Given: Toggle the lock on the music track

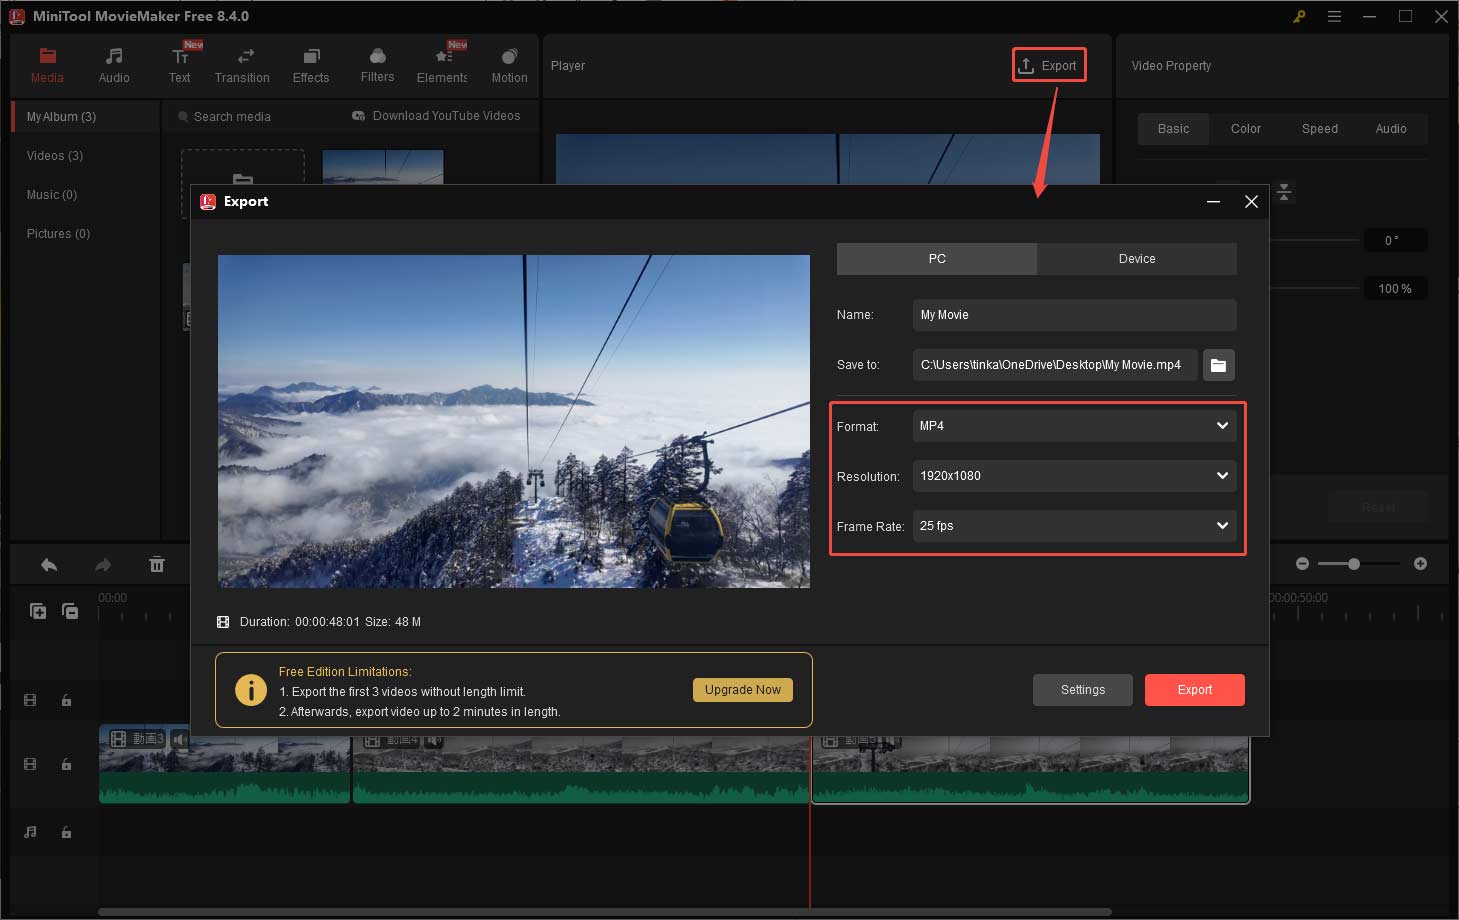Looking at the screenshot, I should tap(66, 831).
